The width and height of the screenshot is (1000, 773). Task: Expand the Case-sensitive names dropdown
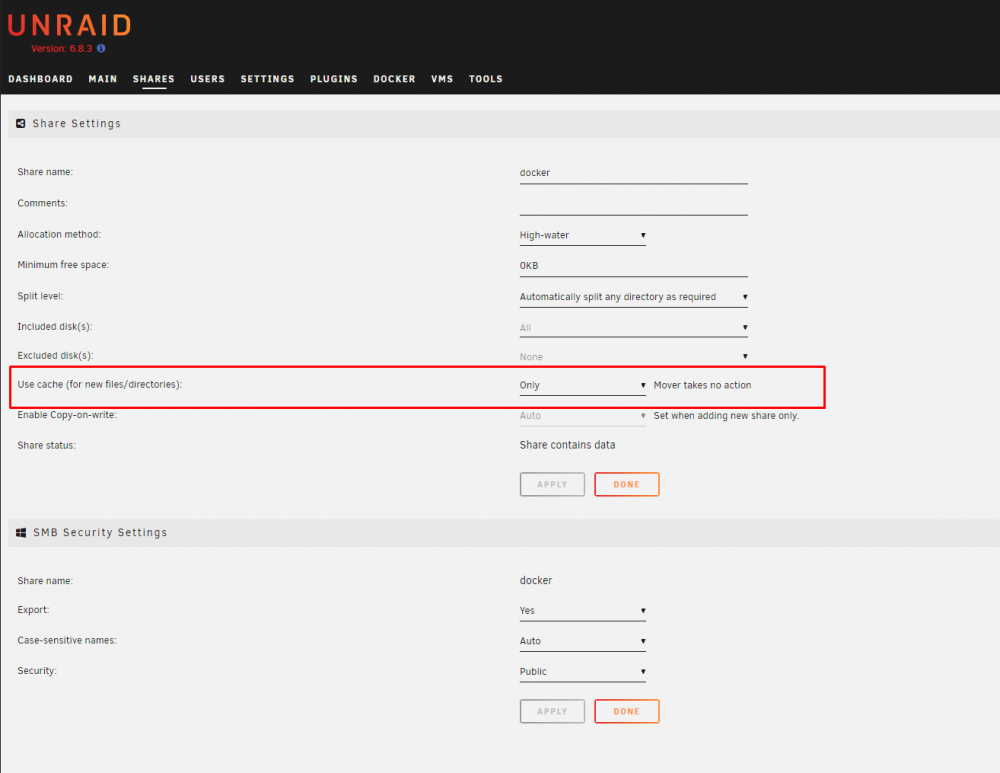[582, 642]
